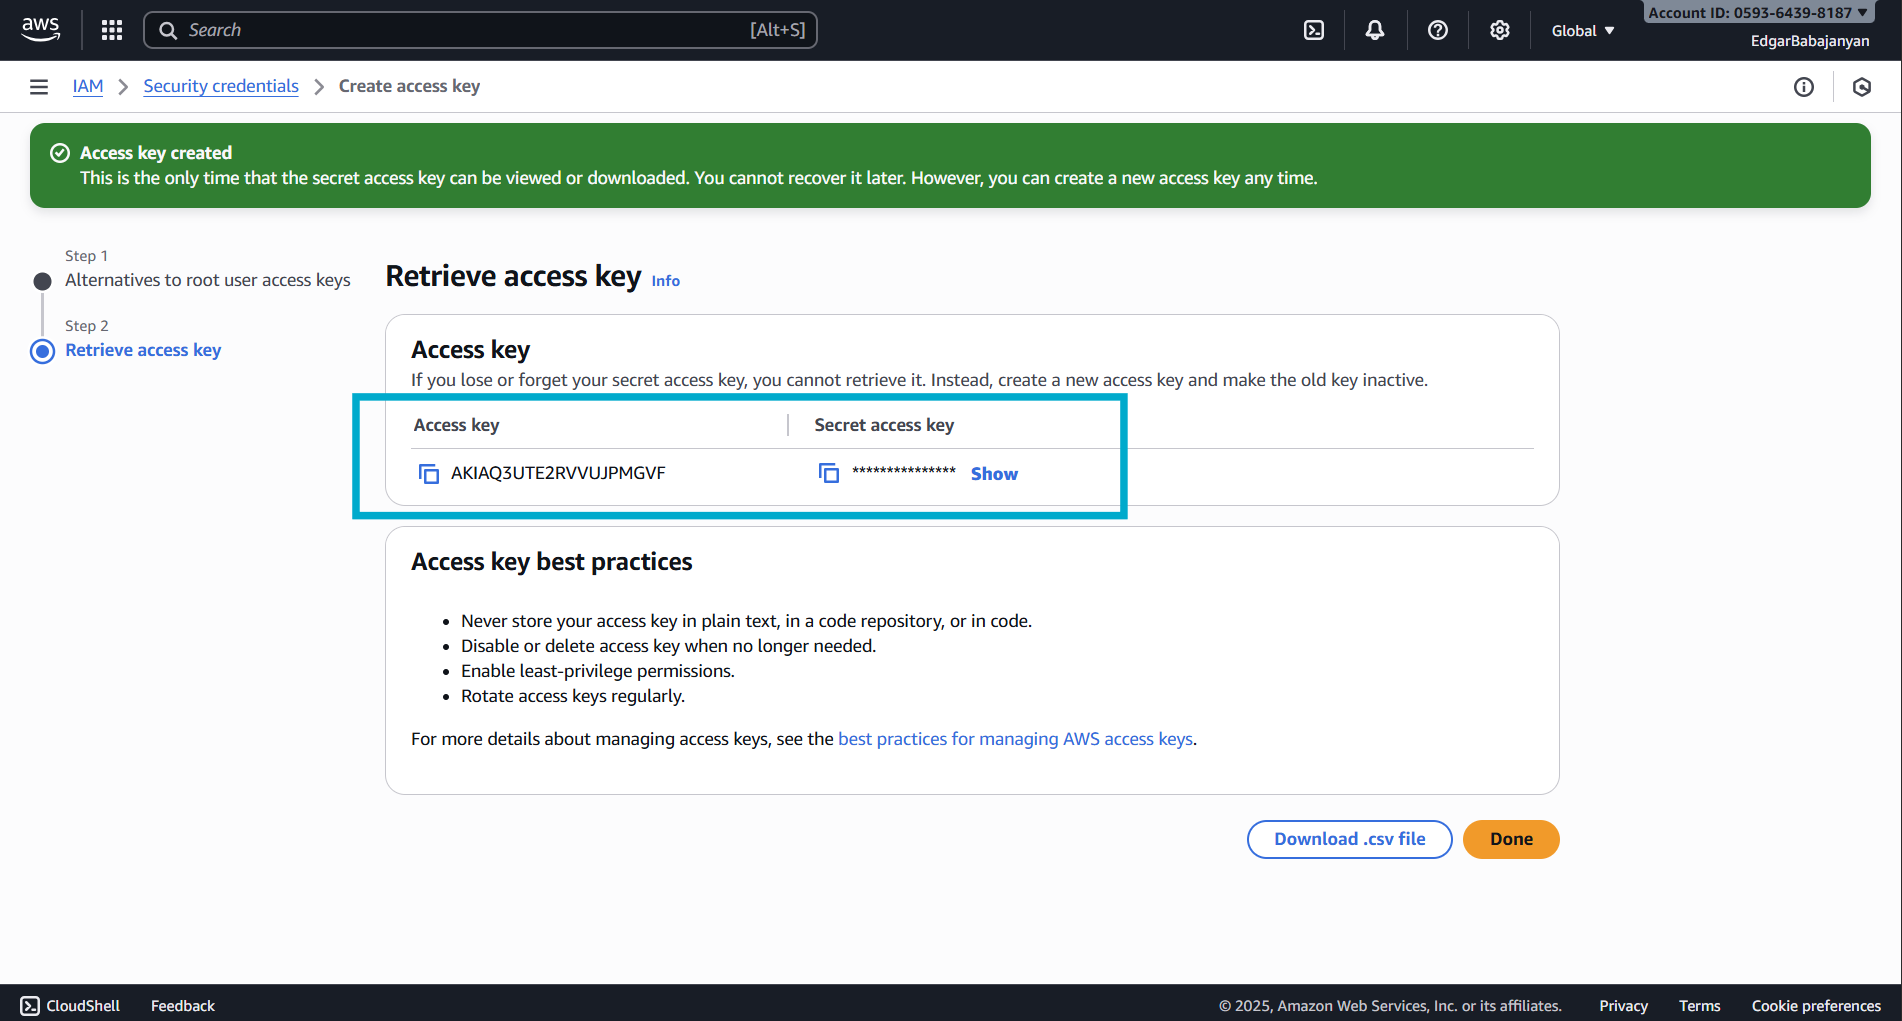Viewport: 1902px width, 1021px height.
Task: Copy the access key AKIAQ3UTE2RVVUJPMGVF
Action: [x=429, y=473]
